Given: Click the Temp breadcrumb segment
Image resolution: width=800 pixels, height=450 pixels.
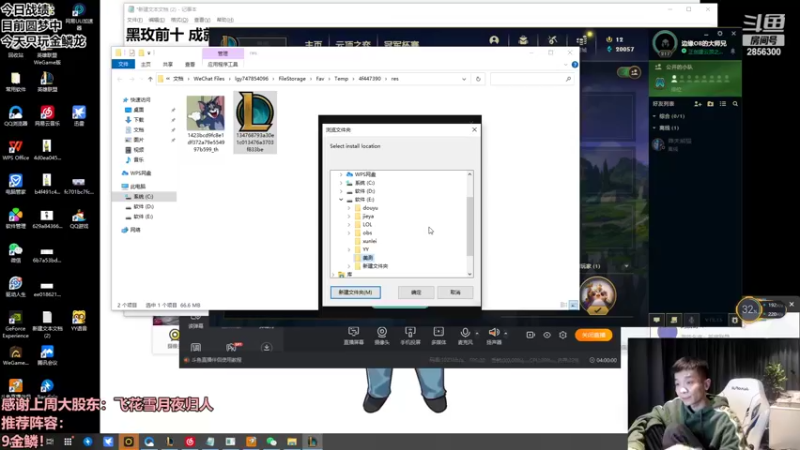Looking at the screenshot, I should point(341,79).
